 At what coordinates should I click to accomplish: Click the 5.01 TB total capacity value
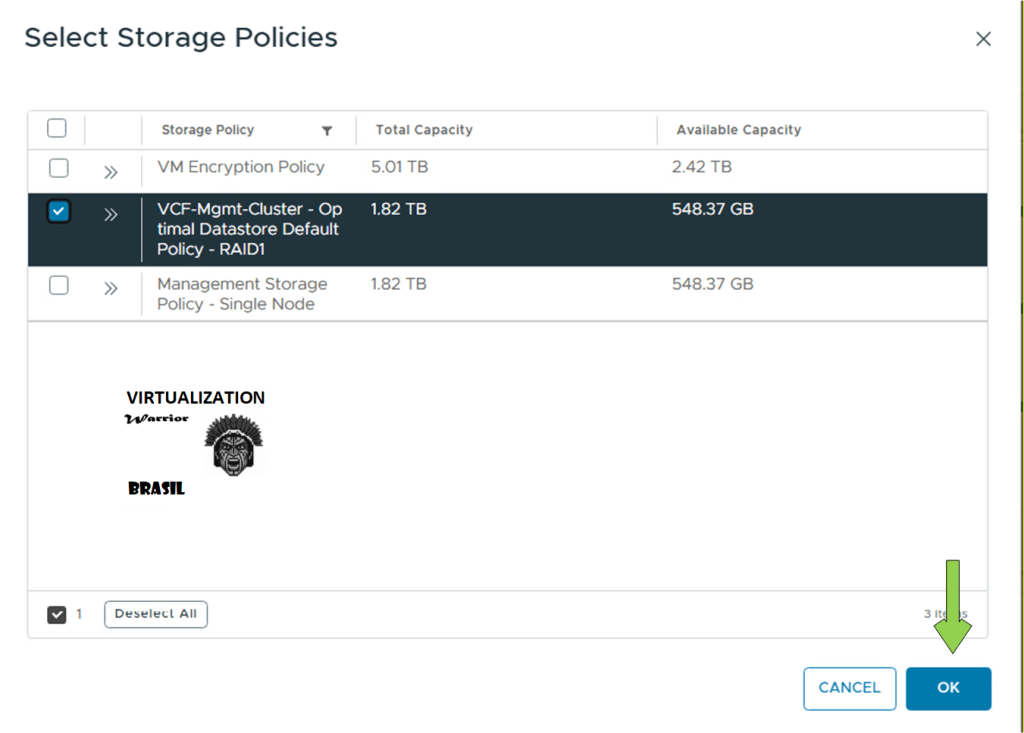(398, 167)
